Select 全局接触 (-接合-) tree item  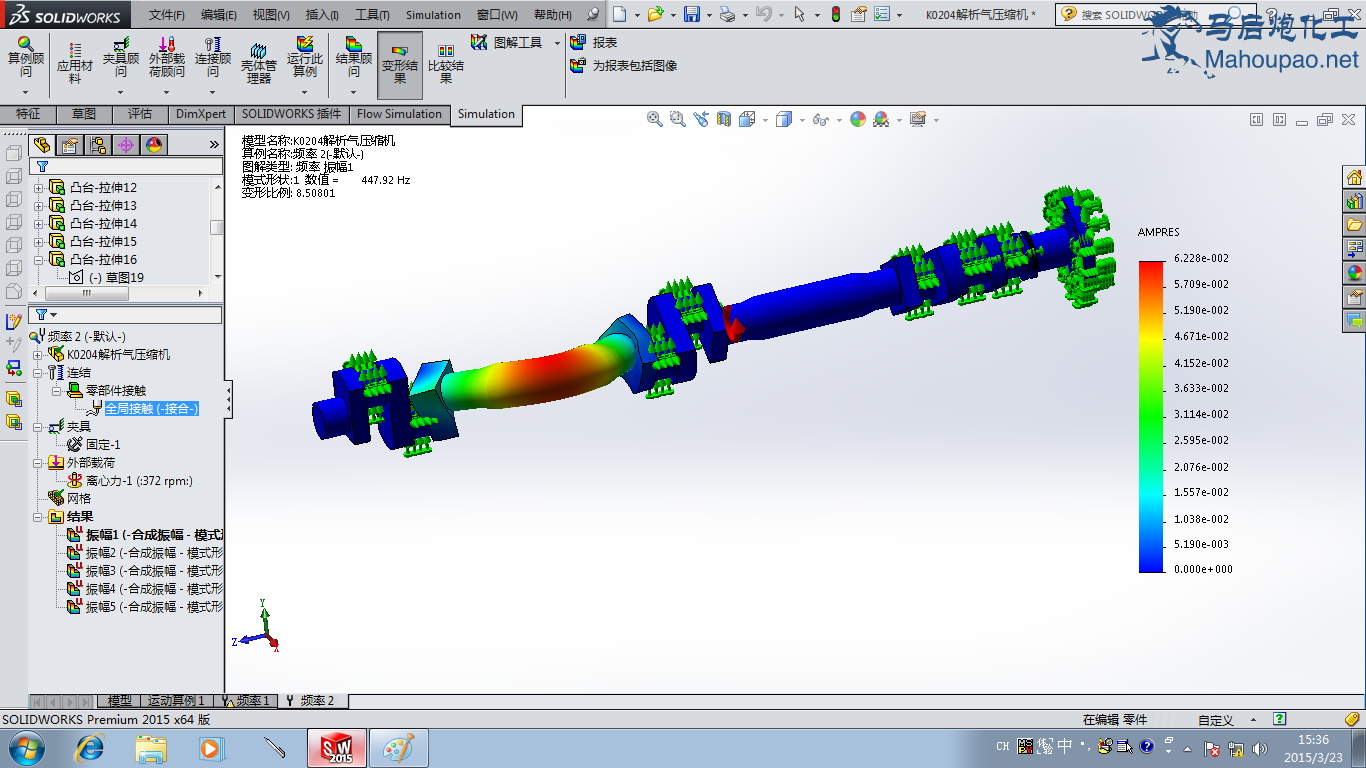tap(151, 408)
